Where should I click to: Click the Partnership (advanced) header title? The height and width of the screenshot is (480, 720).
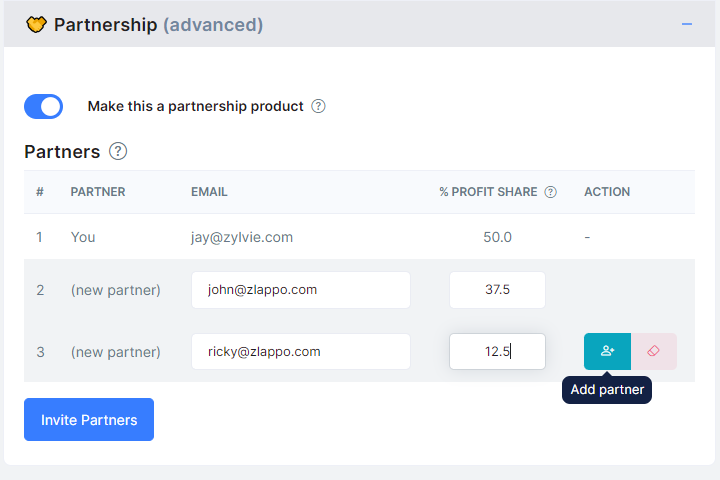[158, 25]
